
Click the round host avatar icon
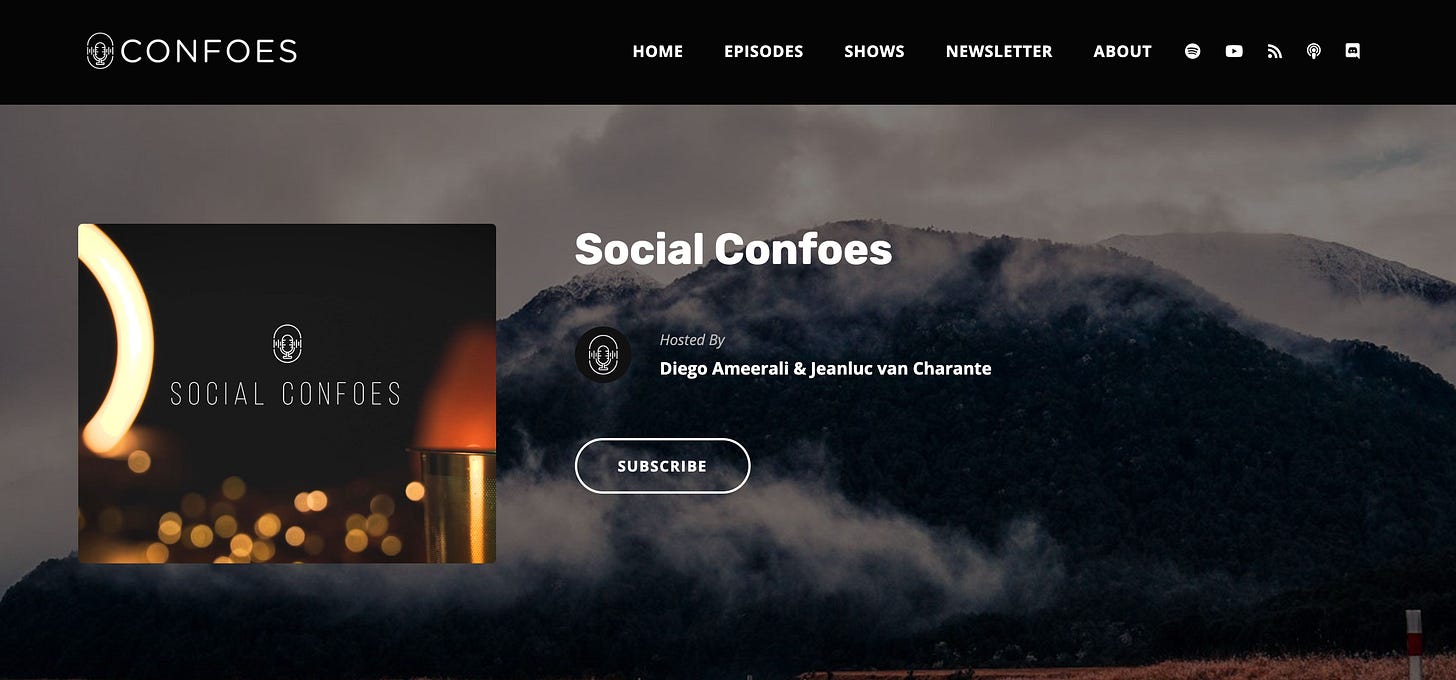tap(603, 355)
